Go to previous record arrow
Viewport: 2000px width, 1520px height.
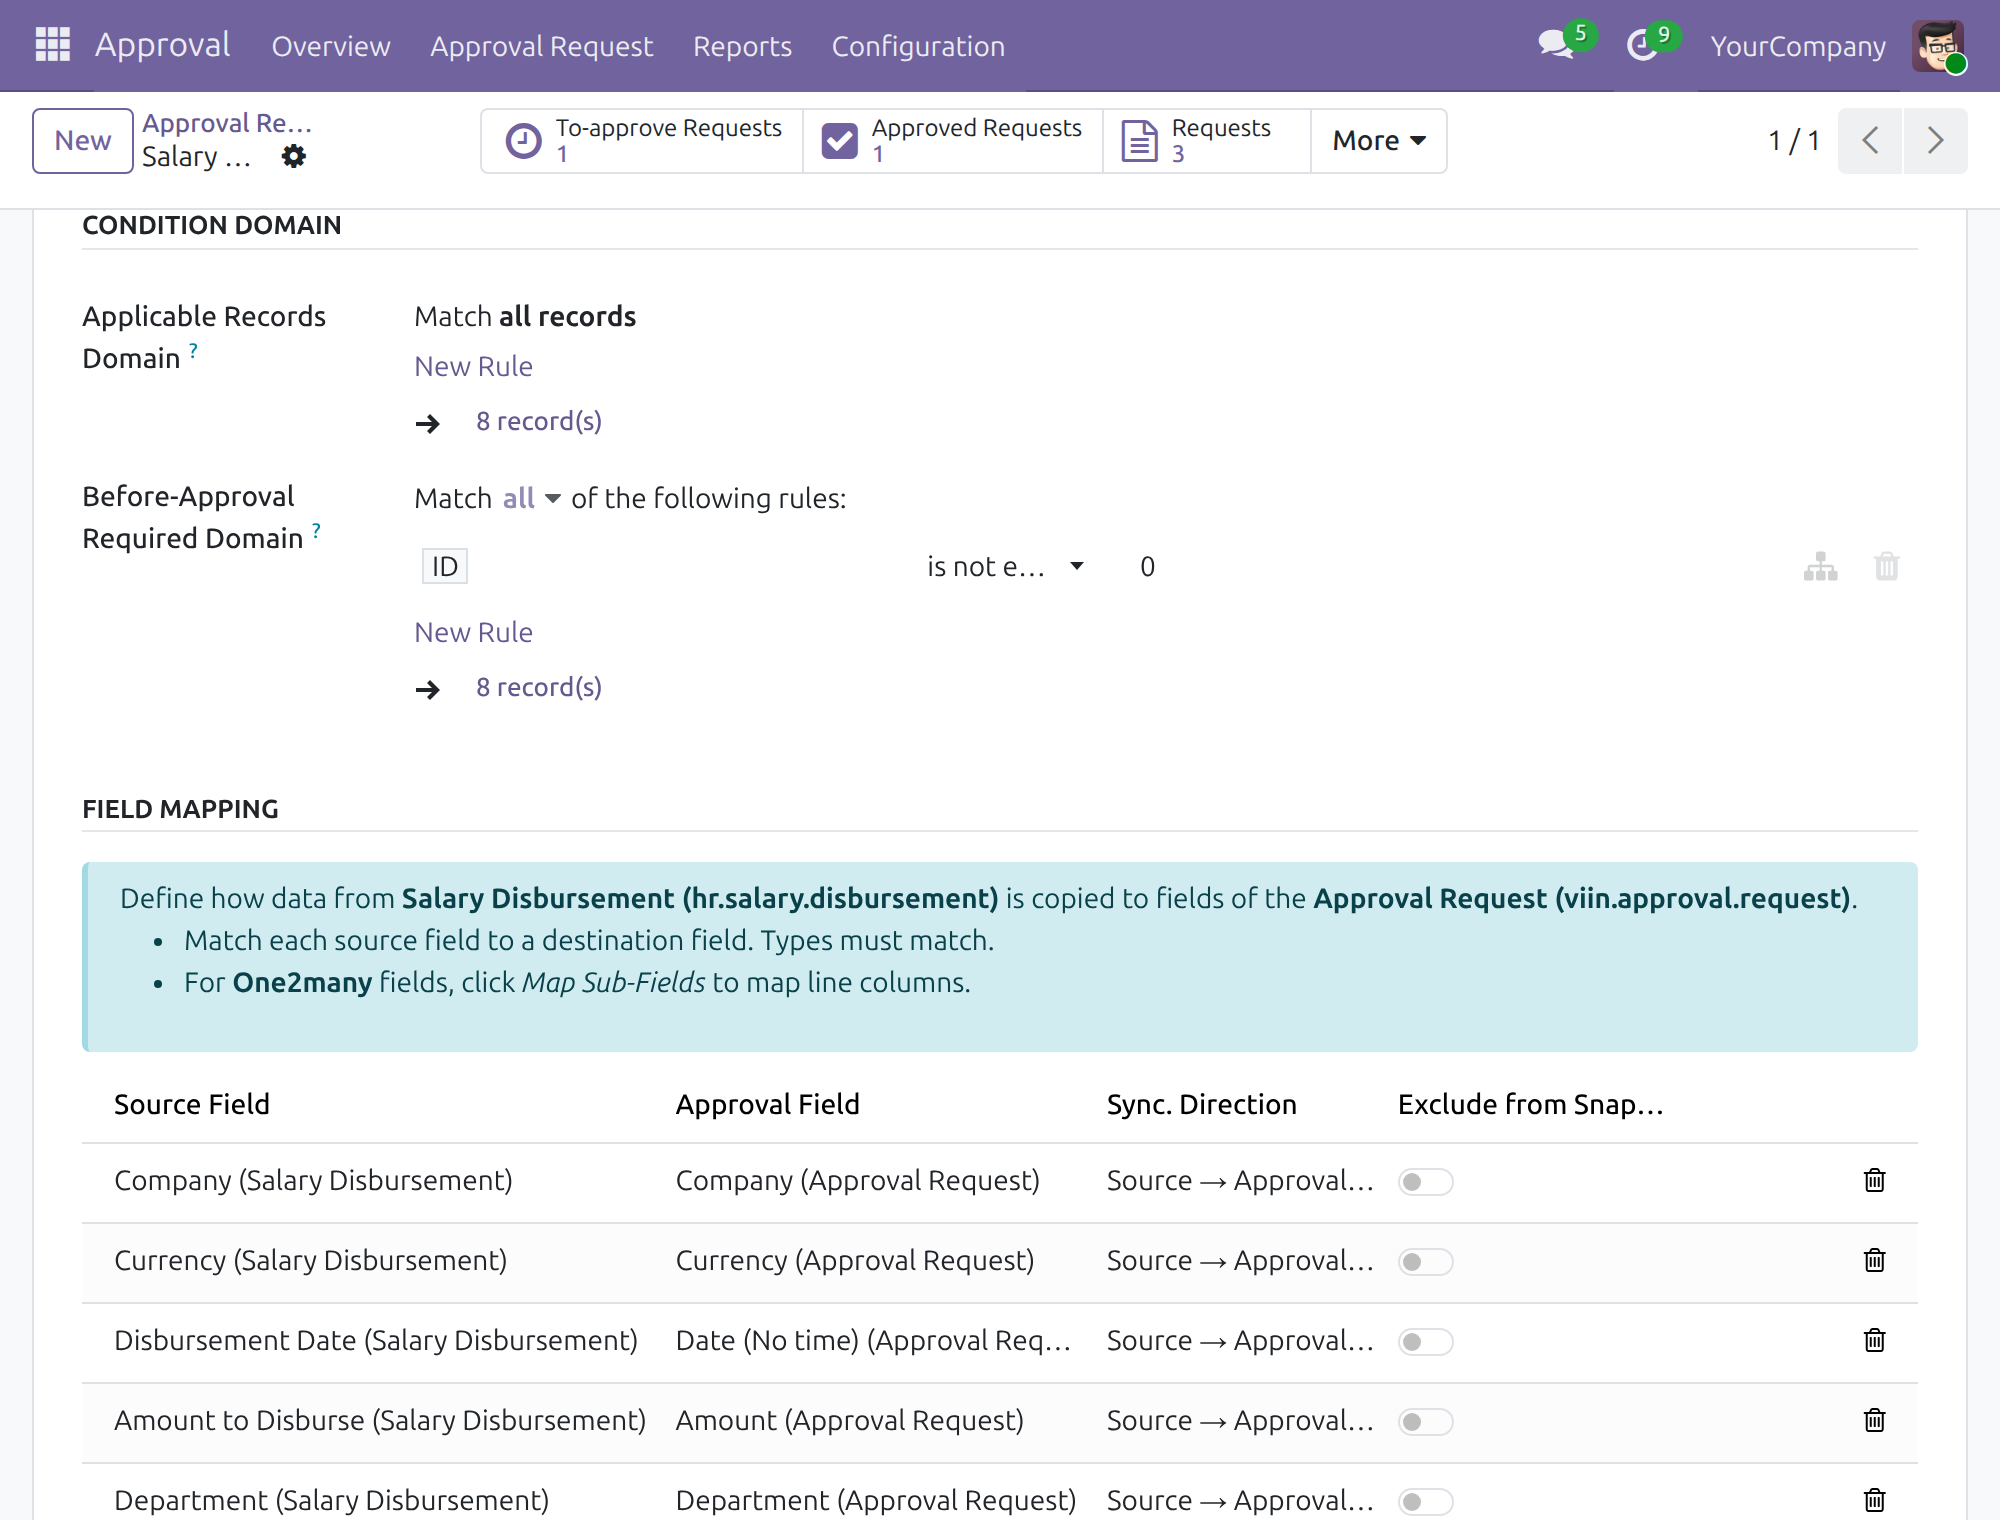(x=1870, y=140)
